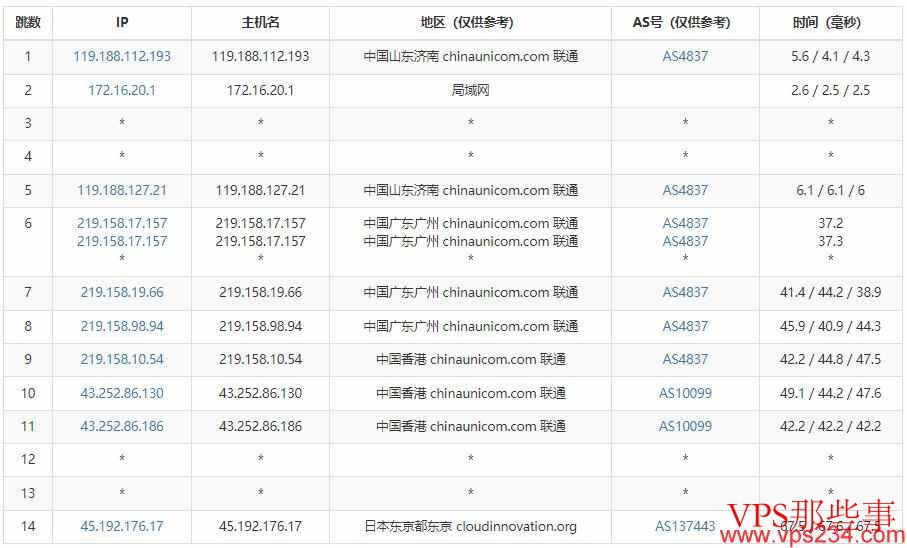Open the 43.252.86.186 IP link
Image resolution: width=907 pixels, height=548 pixels.
[x=121, y=426]
